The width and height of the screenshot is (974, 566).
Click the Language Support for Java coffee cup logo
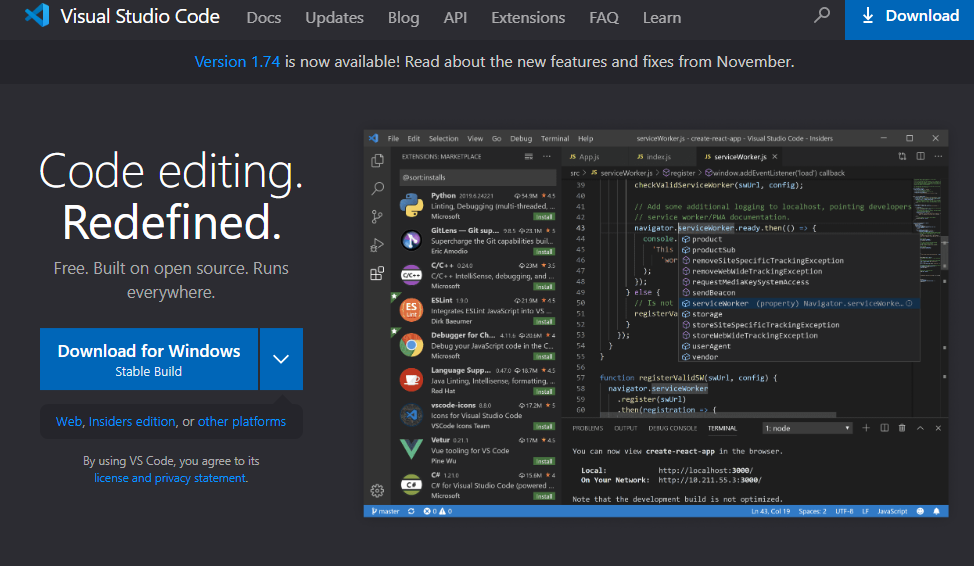tap(411, 380)
